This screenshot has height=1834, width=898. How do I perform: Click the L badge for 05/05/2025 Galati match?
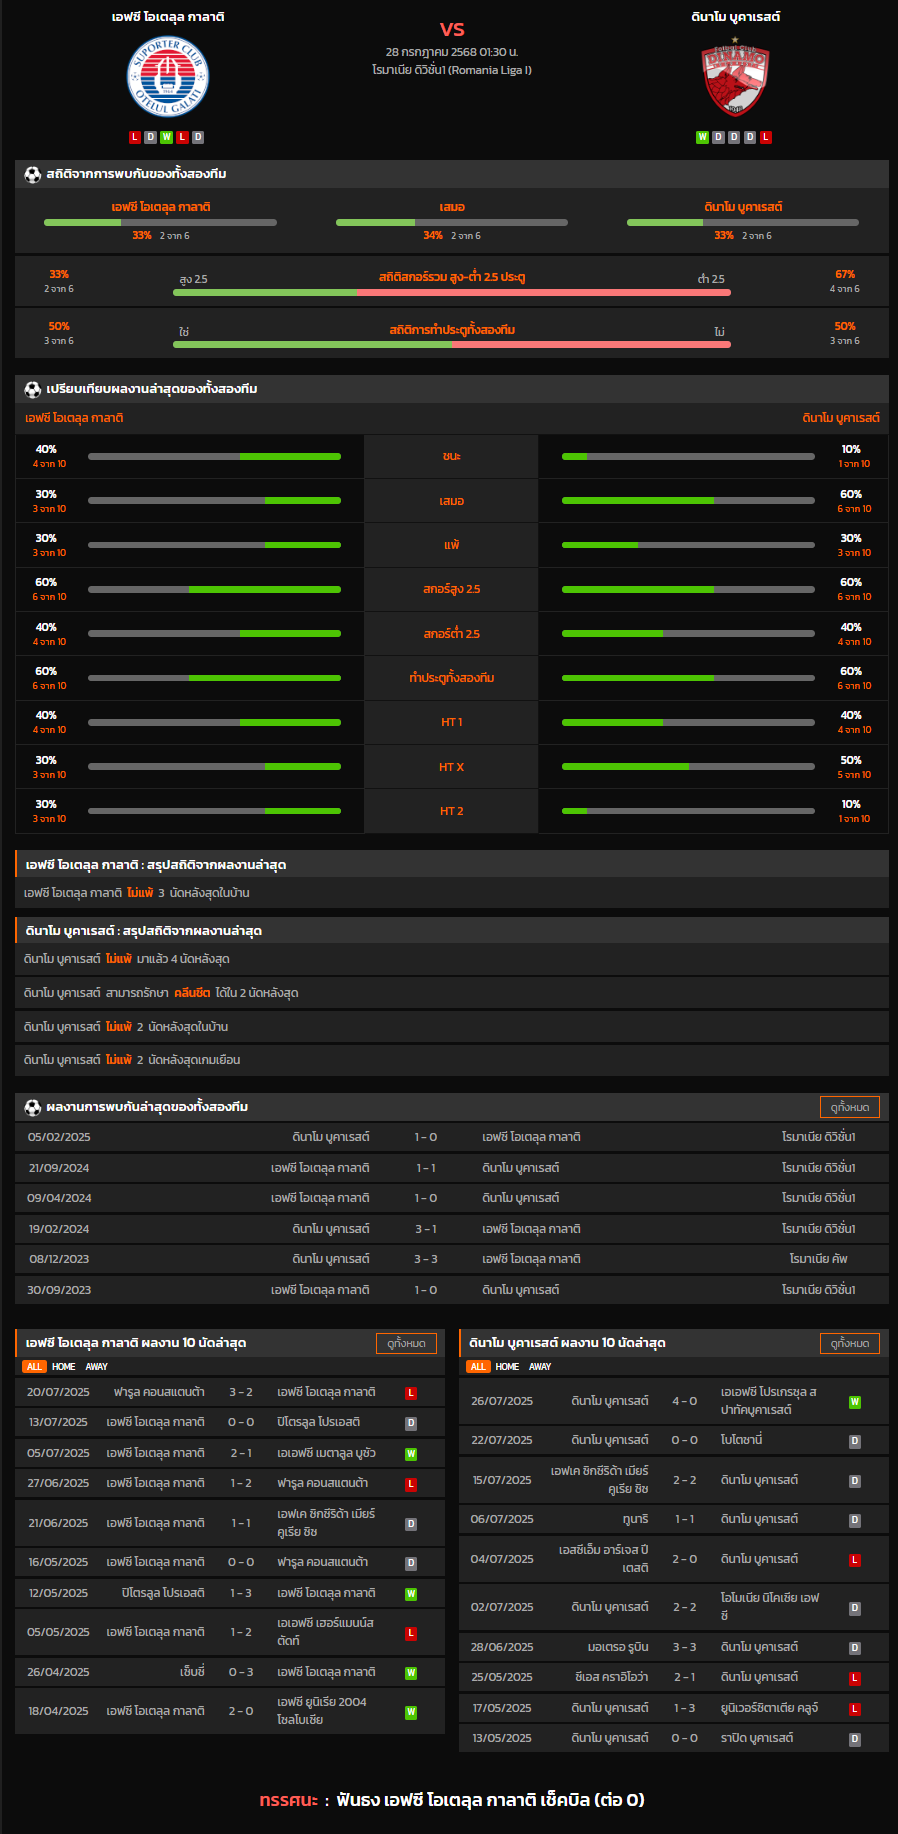coord(411,1633)
